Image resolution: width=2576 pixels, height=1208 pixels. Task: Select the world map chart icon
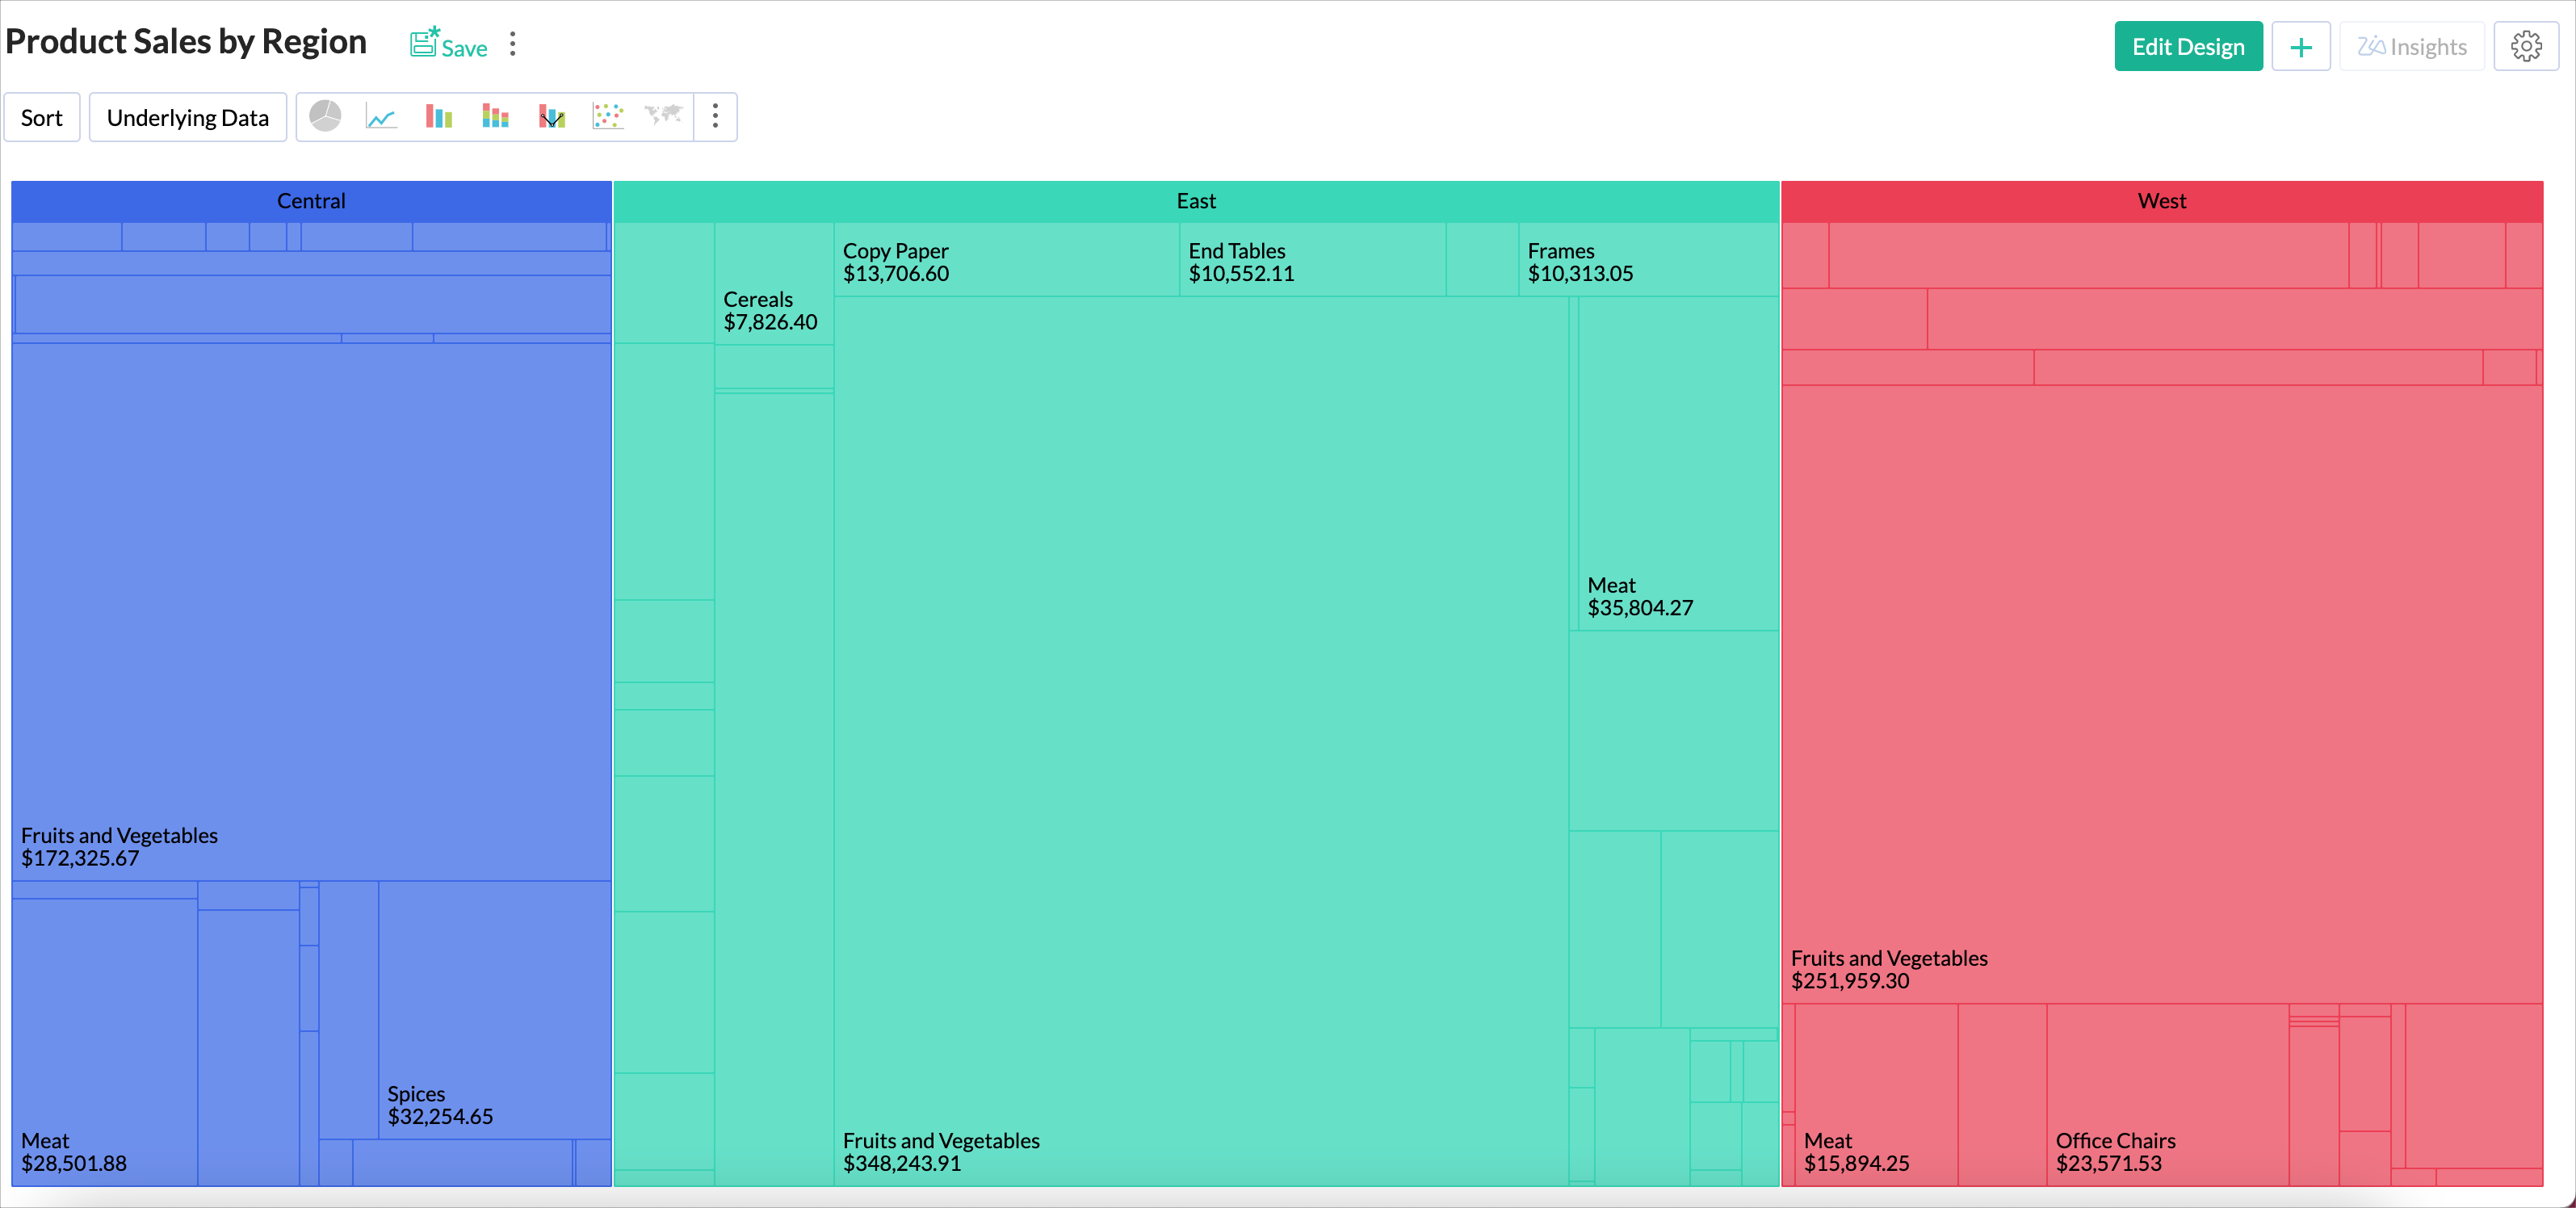click(x=663, y=117)
